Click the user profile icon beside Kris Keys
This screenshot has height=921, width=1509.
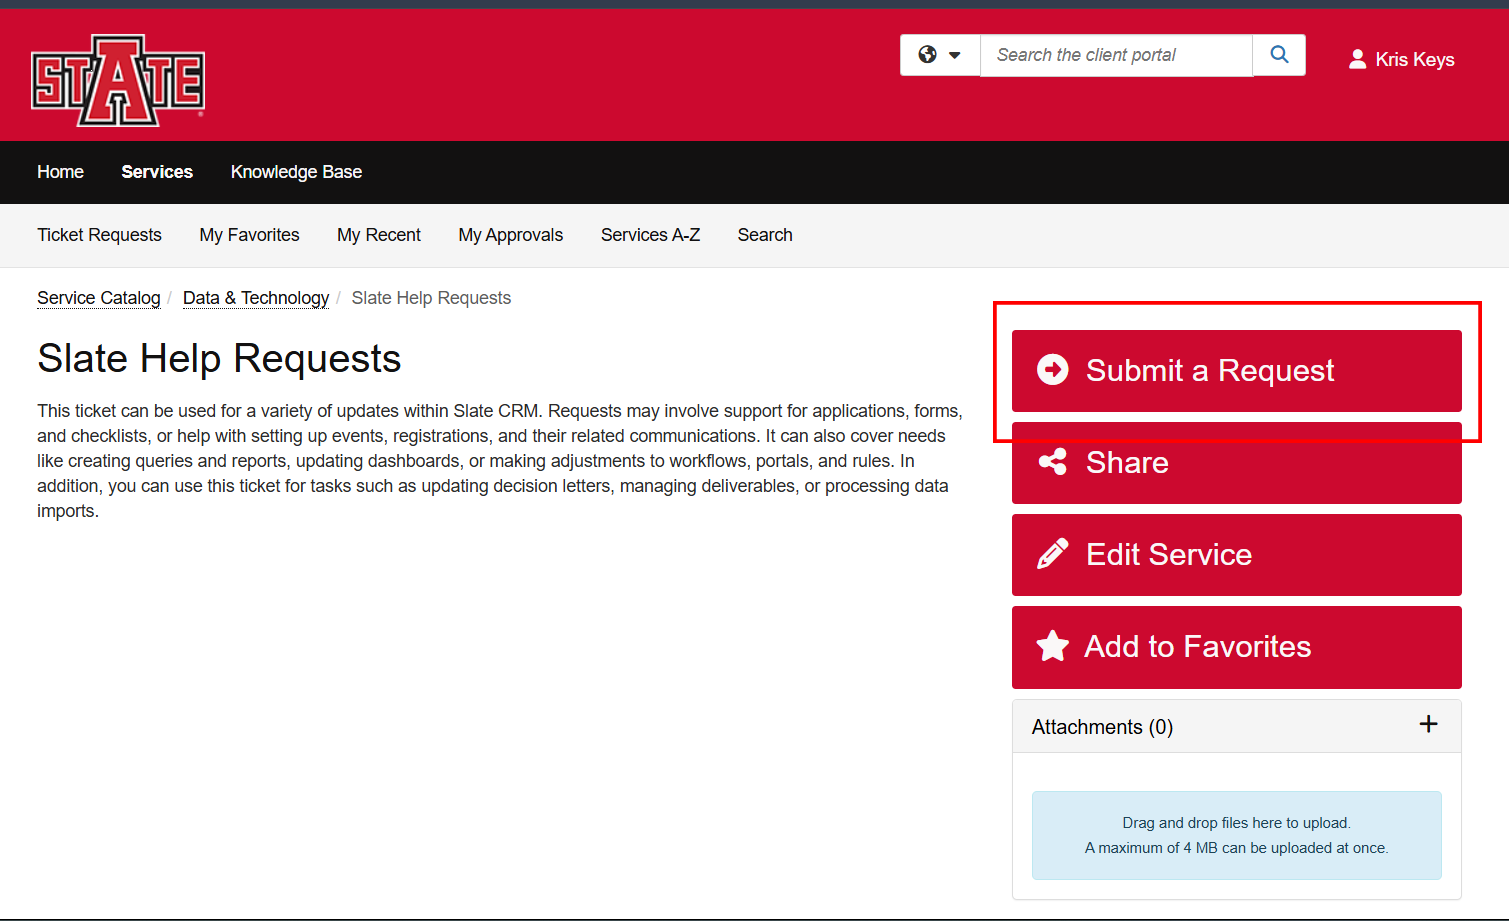1357,59
